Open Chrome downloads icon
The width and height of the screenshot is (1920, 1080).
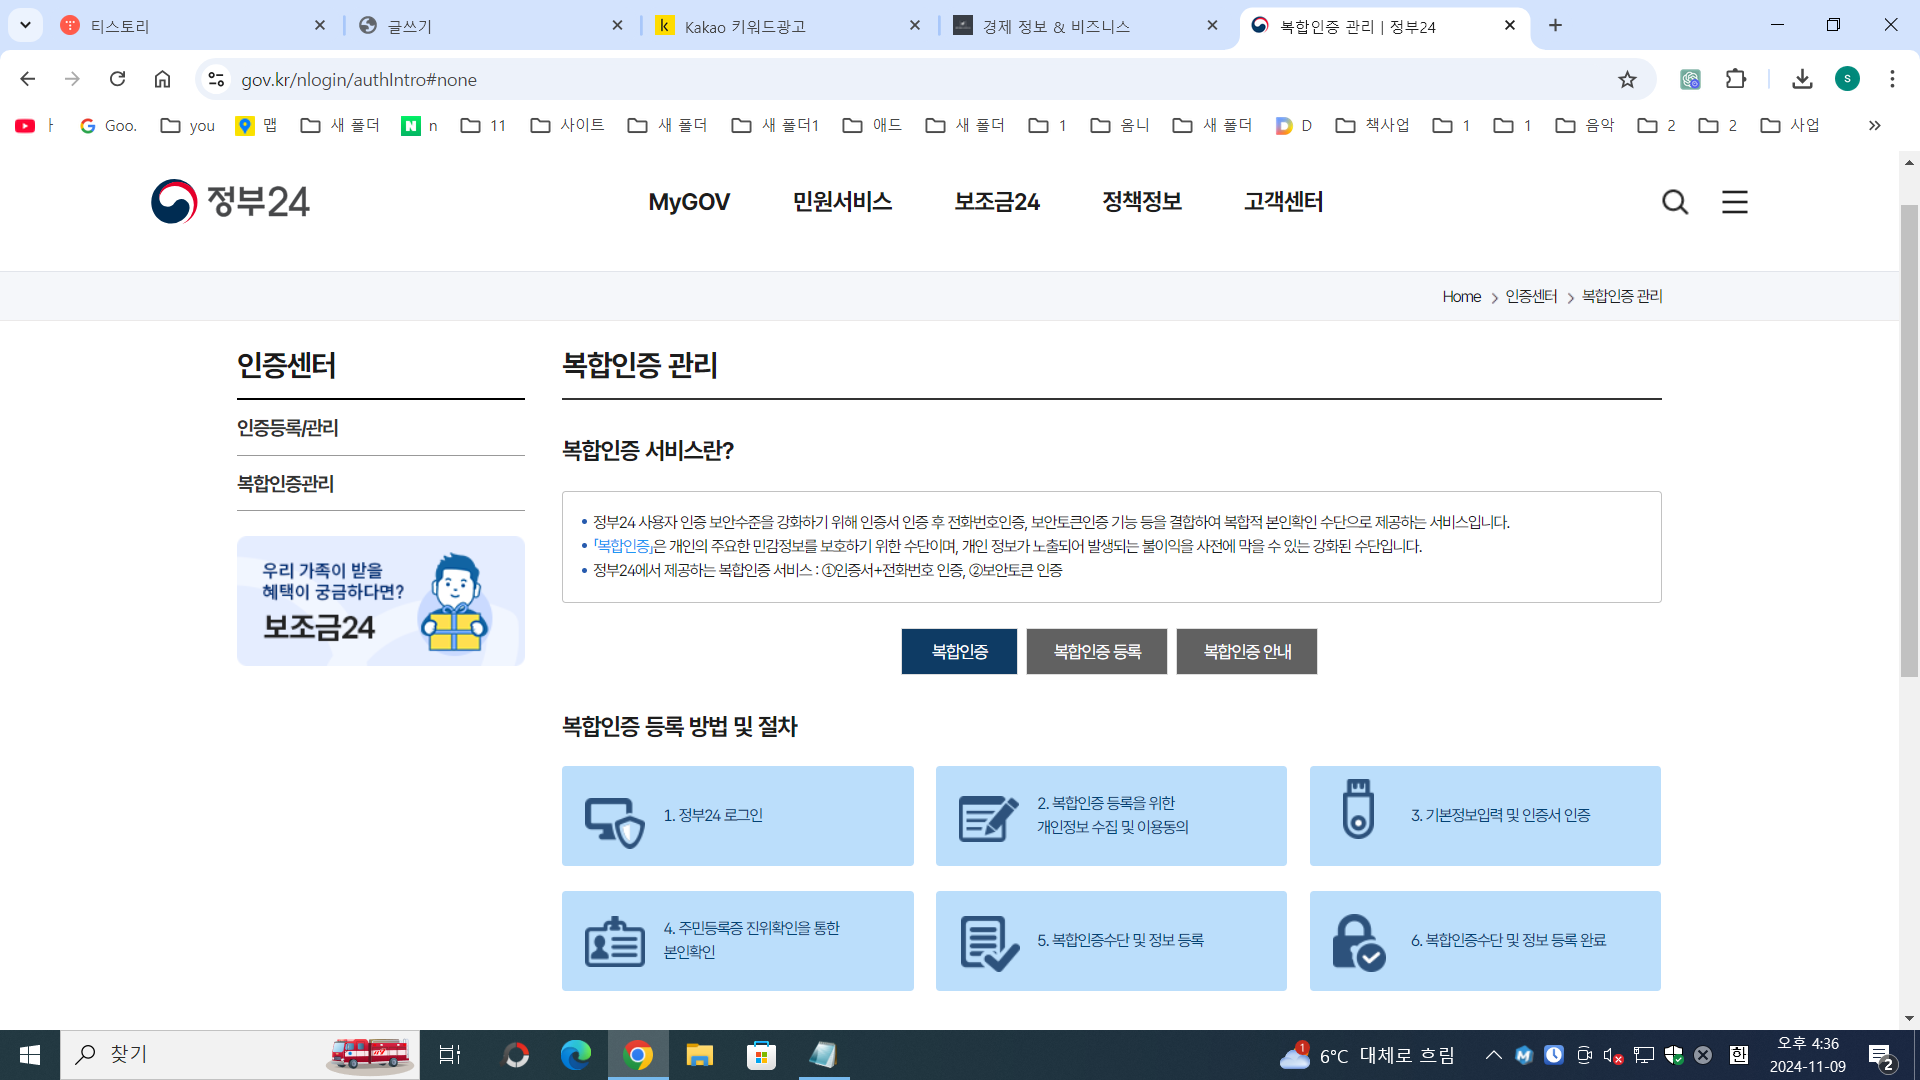(1802, 79)
